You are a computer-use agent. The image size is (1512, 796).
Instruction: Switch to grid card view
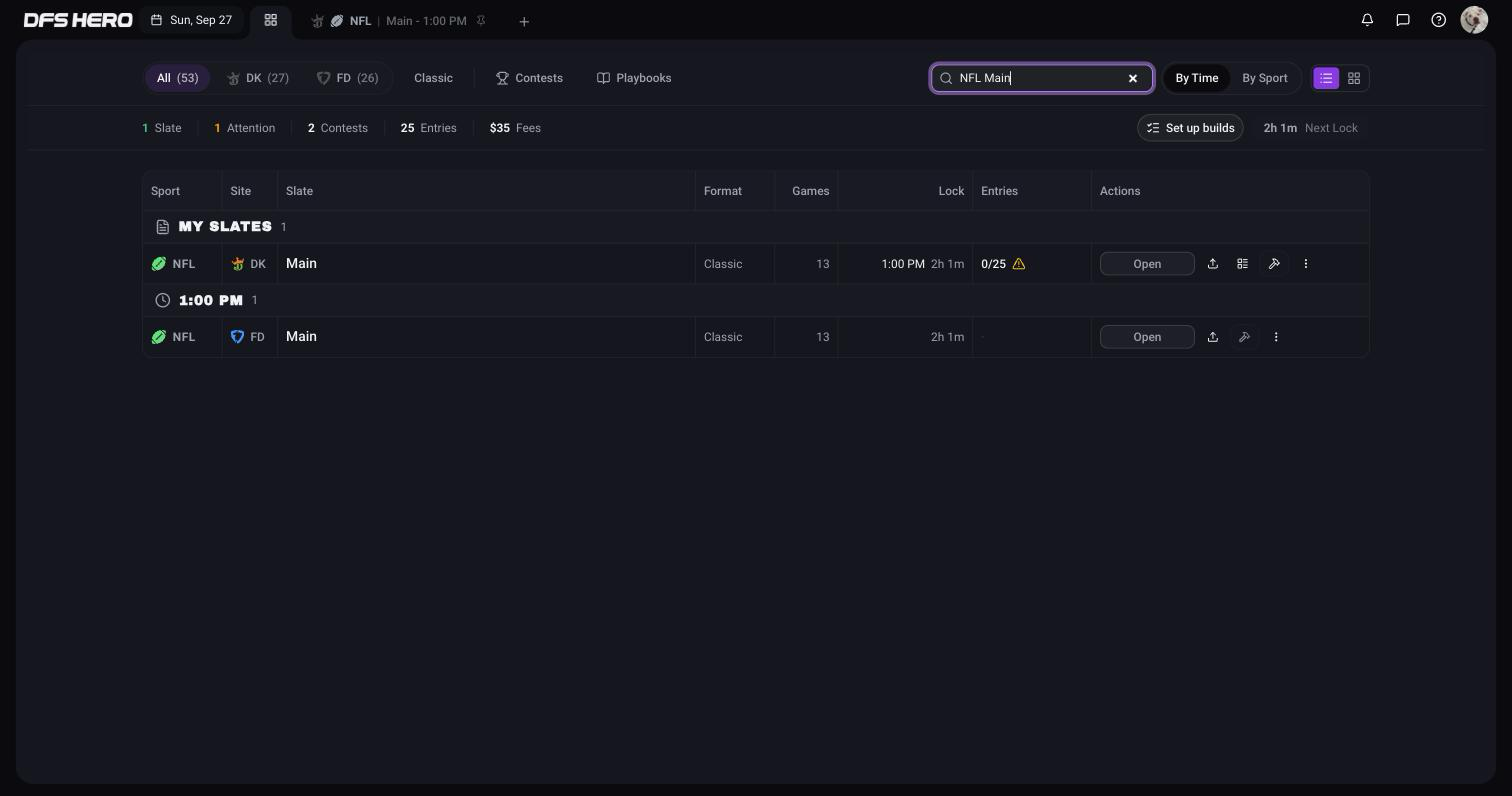pyautogui.click(x=1354, y=78)
